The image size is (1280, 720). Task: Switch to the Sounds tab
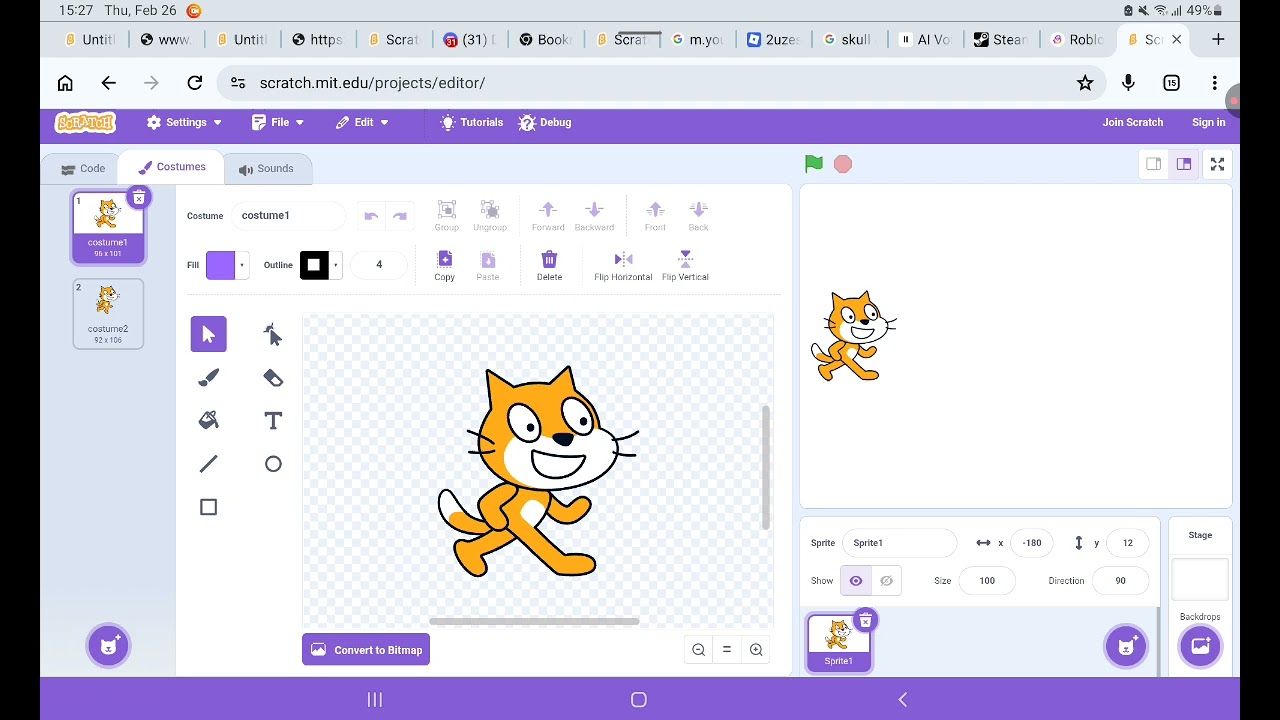(x=266, y=169)
